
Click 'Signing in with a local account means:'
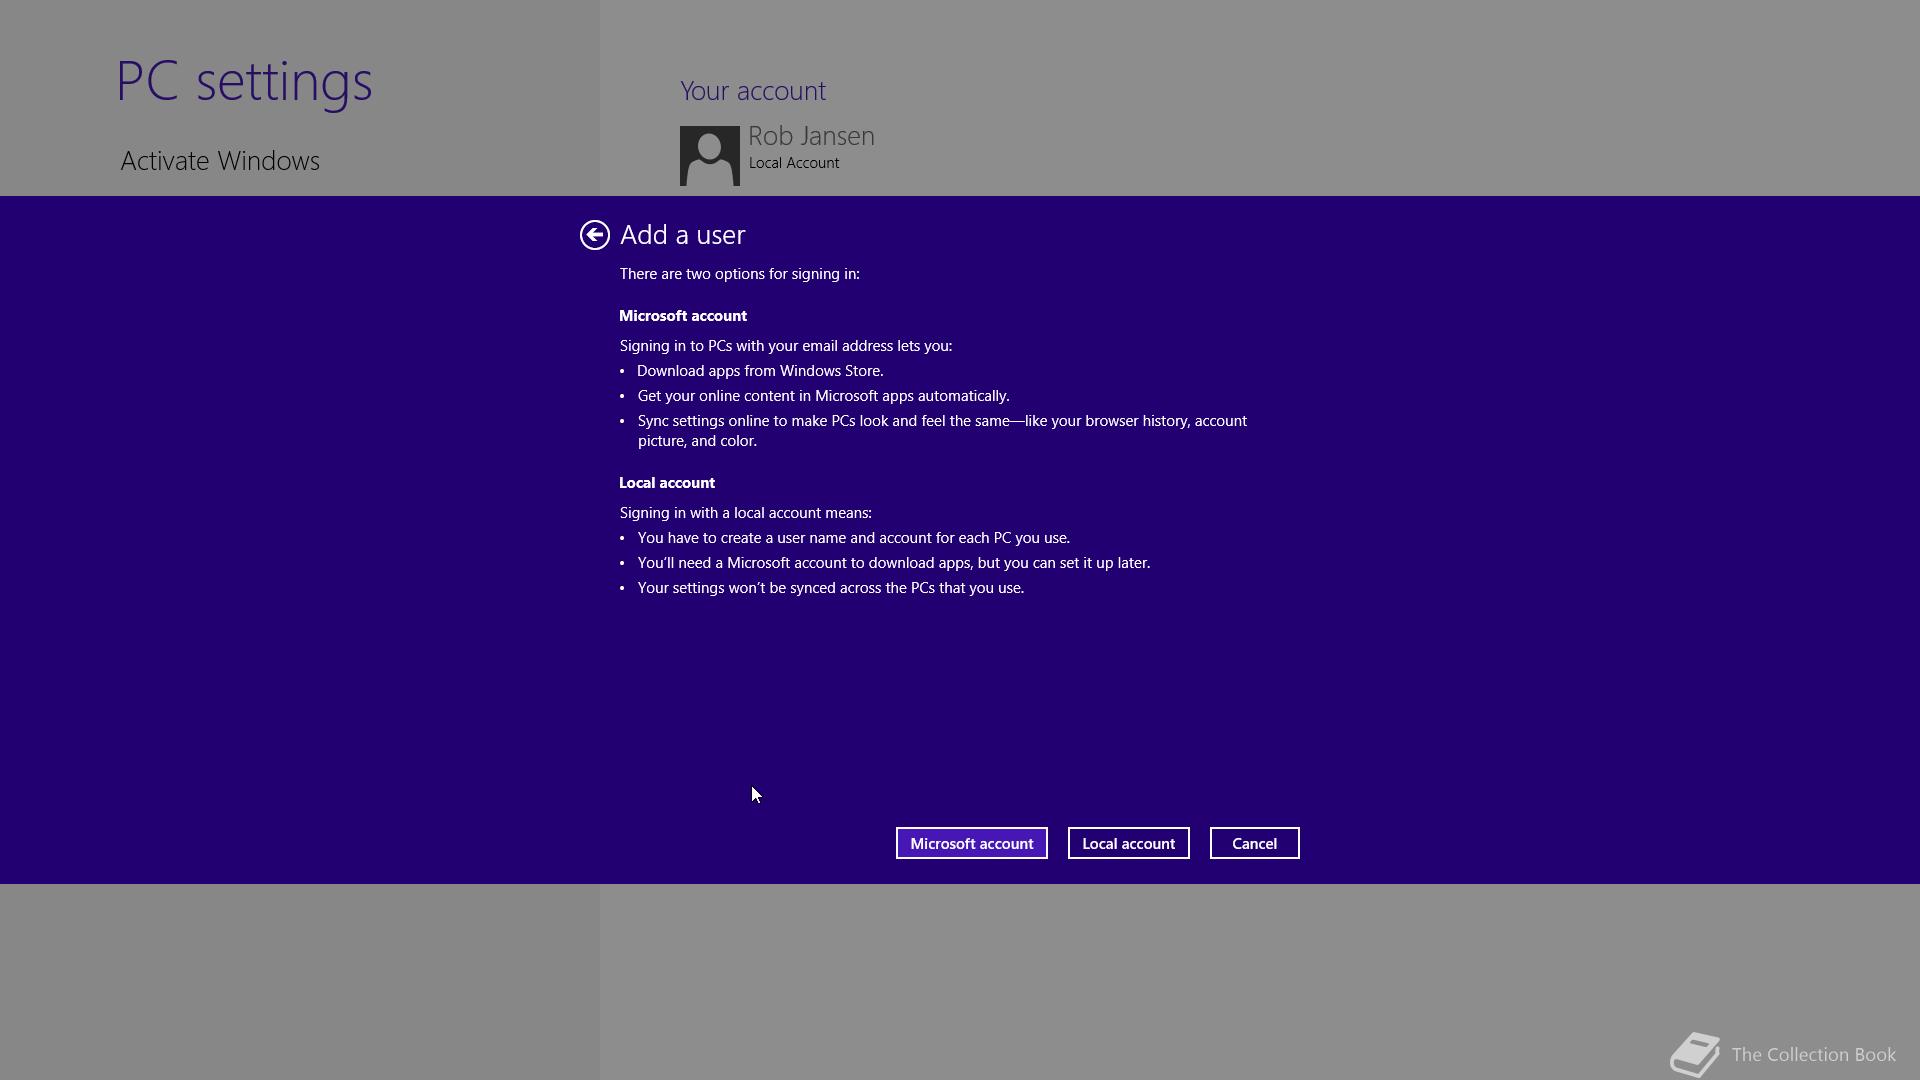point(745,513)
